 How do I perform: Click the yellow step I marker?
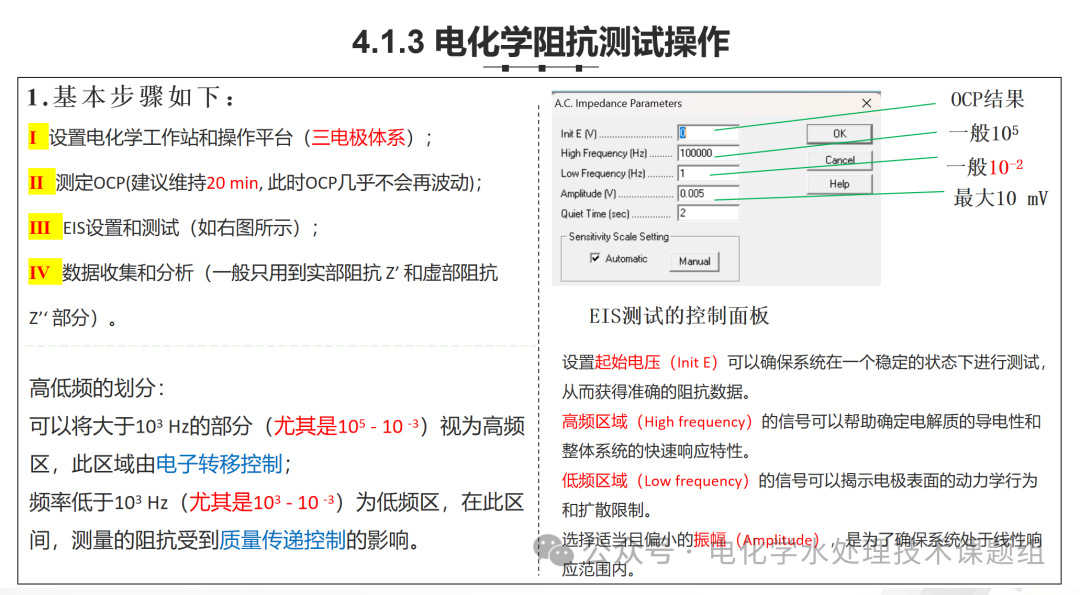(x=37, y=138)
